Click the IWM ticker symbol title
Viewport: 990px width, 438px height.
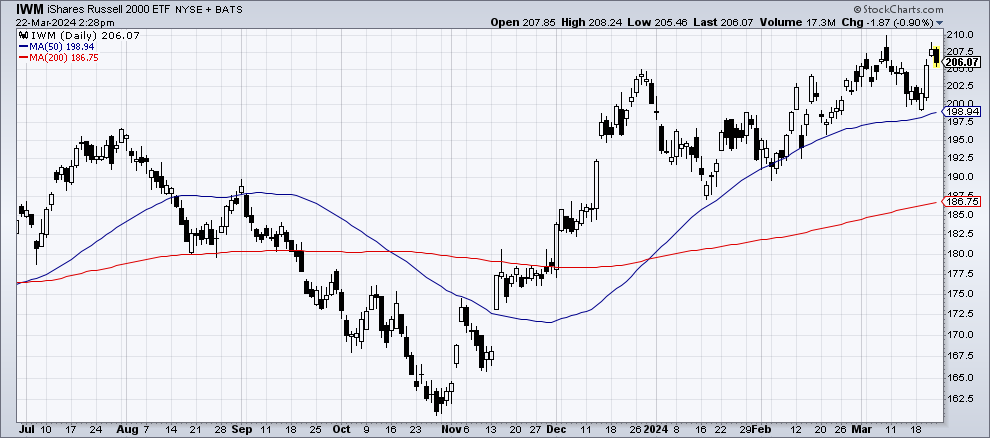(x=28, y=9)
